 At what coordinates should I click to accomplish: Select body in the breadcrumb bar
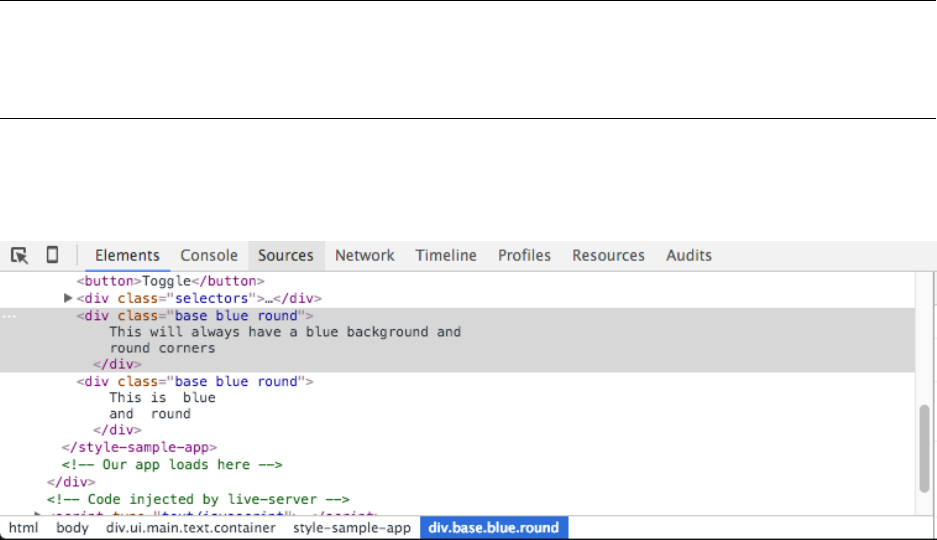[x=72, y=528]
